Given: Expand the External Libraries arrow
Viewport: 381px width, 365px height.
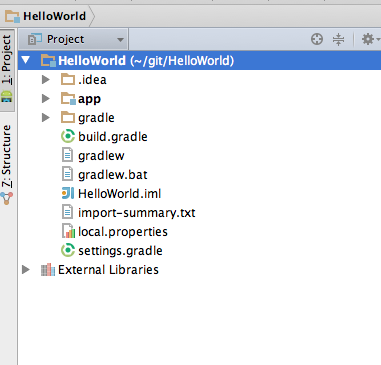Looking at the screenshot, I should [x=26, y=269].
